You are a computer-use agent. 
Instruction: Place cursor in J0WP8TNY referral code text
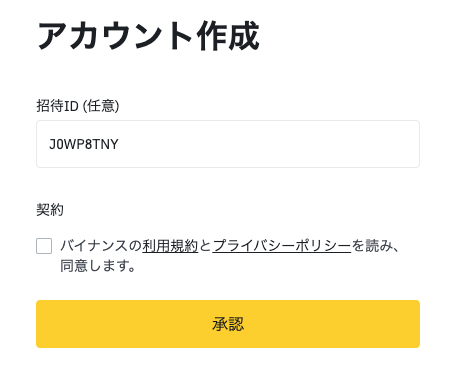pos(84,144)
